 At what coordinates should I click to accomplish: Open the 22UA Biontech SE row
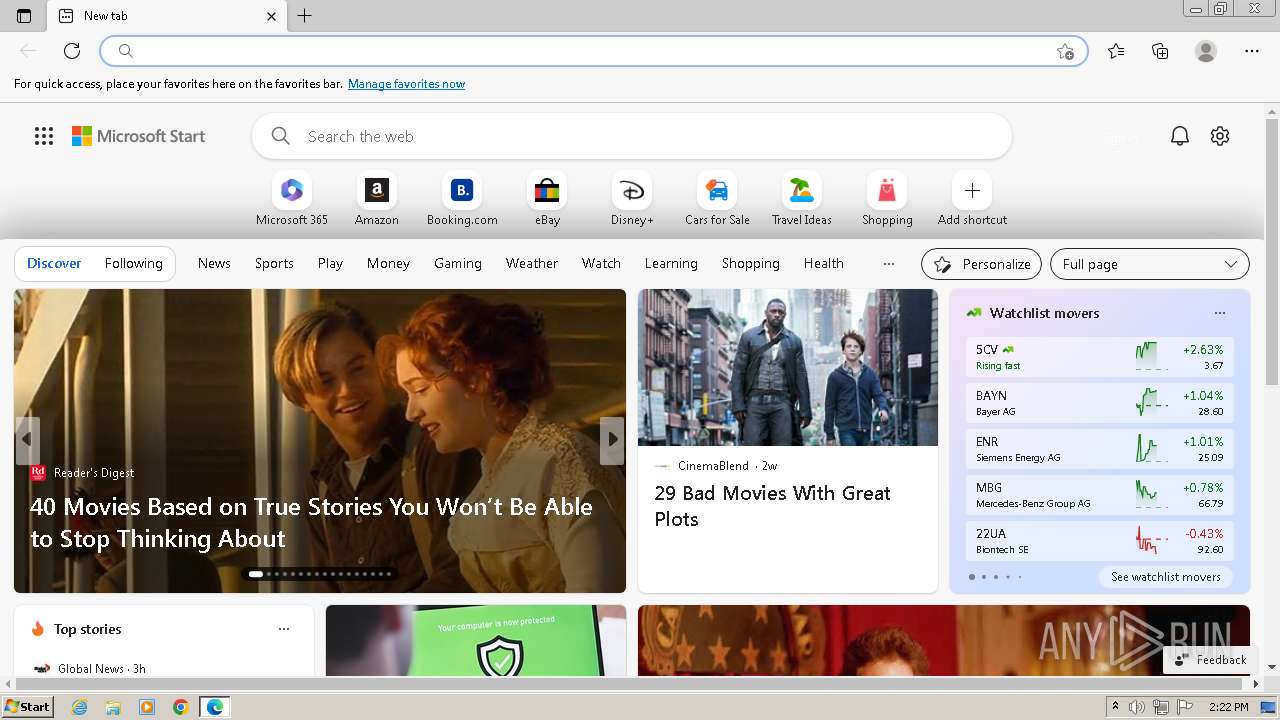pos(1100,541)
